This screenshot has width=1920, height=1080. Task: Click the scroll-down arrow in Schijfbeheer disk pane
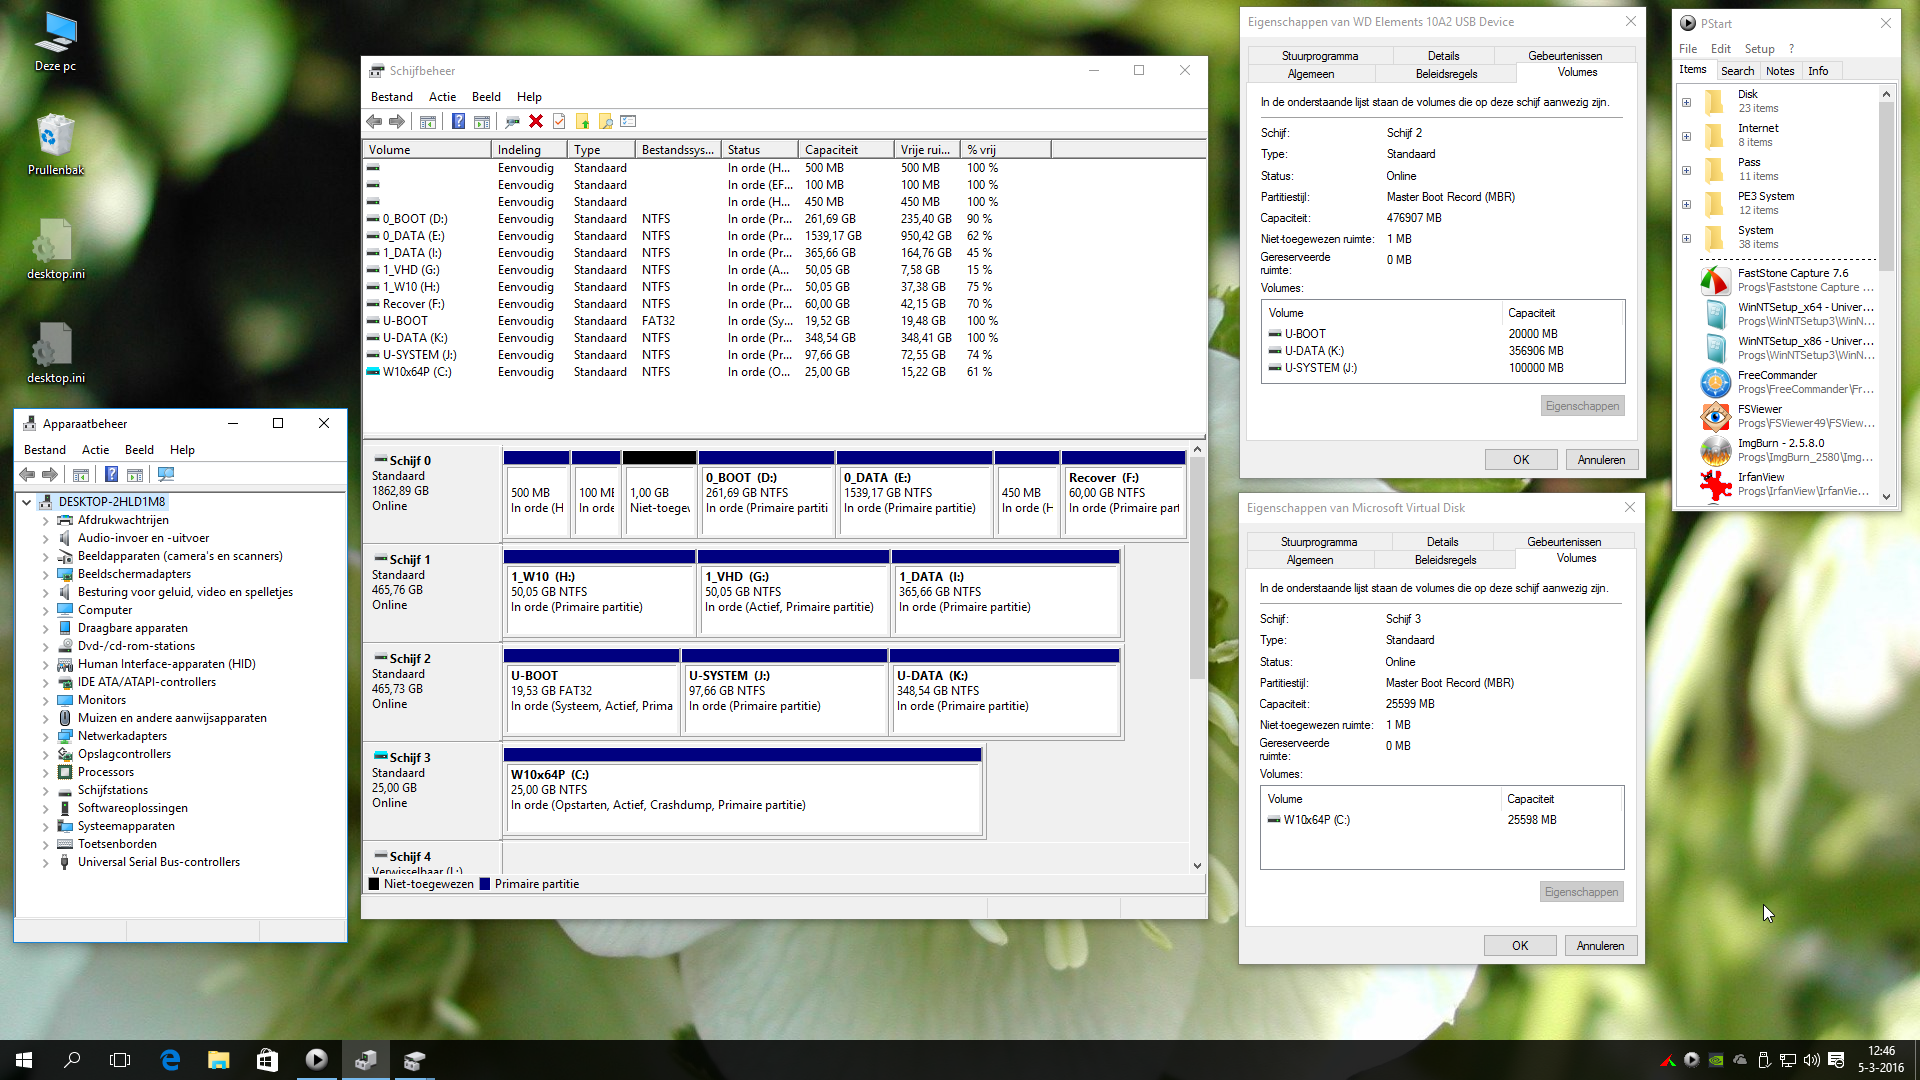tap(1197, 866)
